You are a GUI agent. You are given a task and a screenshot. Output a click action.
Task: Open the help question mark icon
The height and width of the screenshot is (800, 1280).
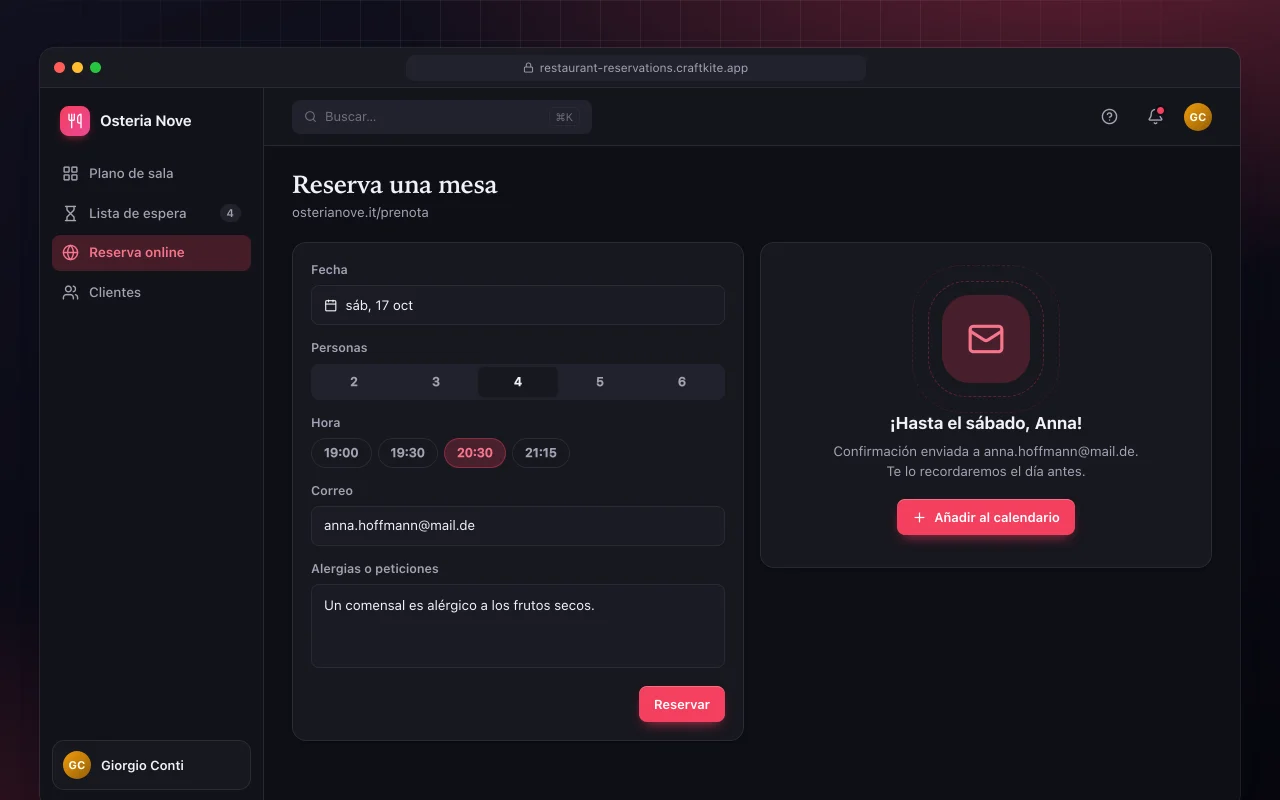(1109, 117)
